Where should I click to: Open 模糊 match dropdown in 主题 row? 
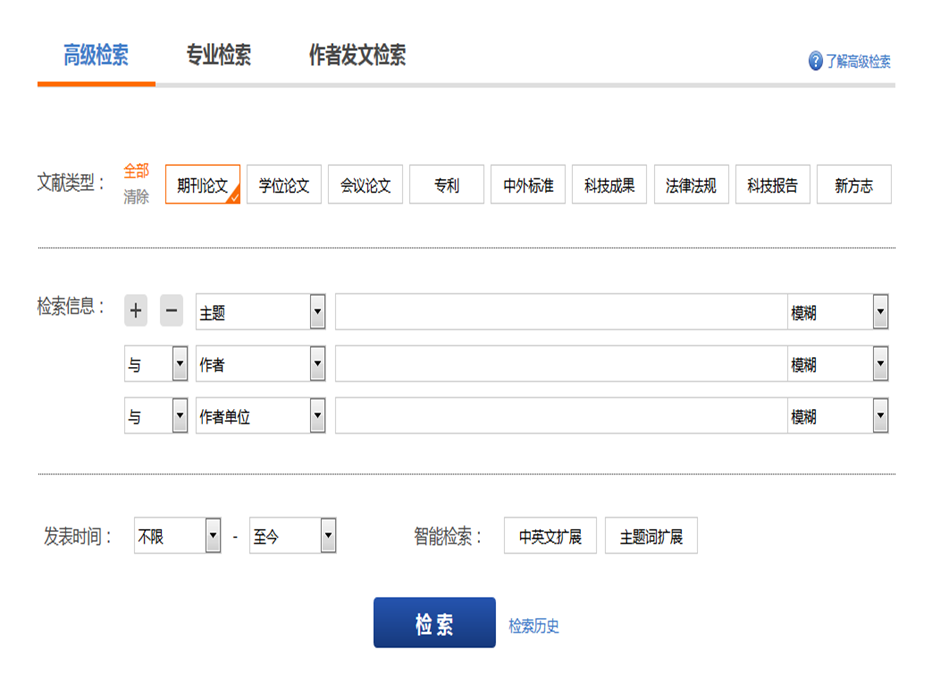pyautogui.click(x=838, y=312)
